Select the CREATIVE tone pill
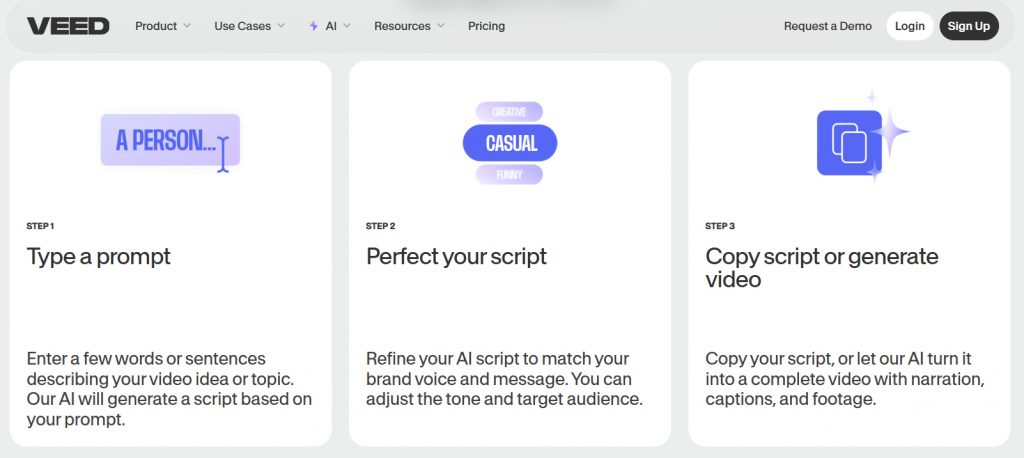 509,112
